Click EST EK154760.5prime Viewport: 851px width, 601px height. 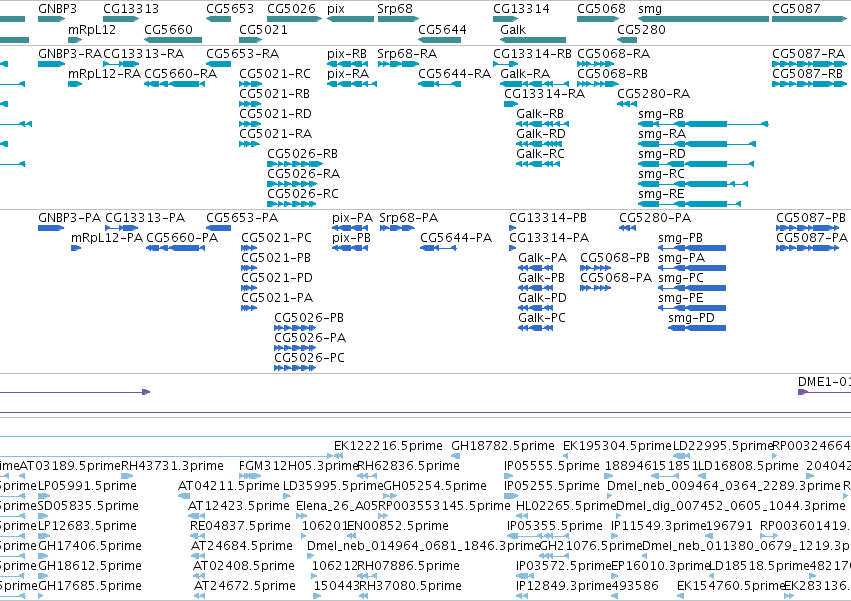tap(731, 586)
